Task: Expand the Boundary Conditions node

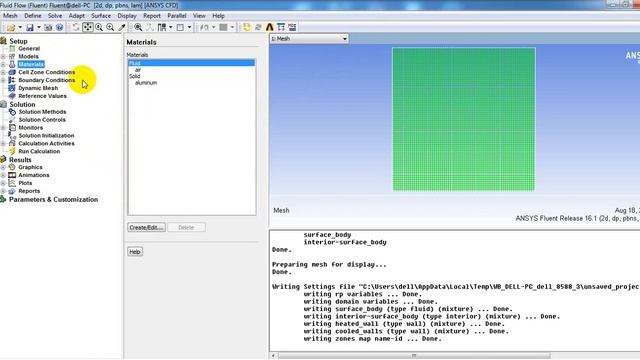Action: (3, 80)
